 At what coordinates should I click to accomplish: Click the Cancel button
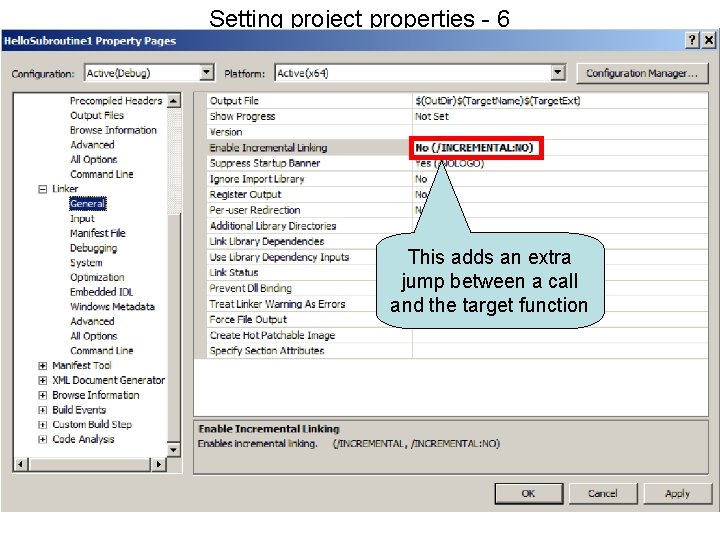602,494
